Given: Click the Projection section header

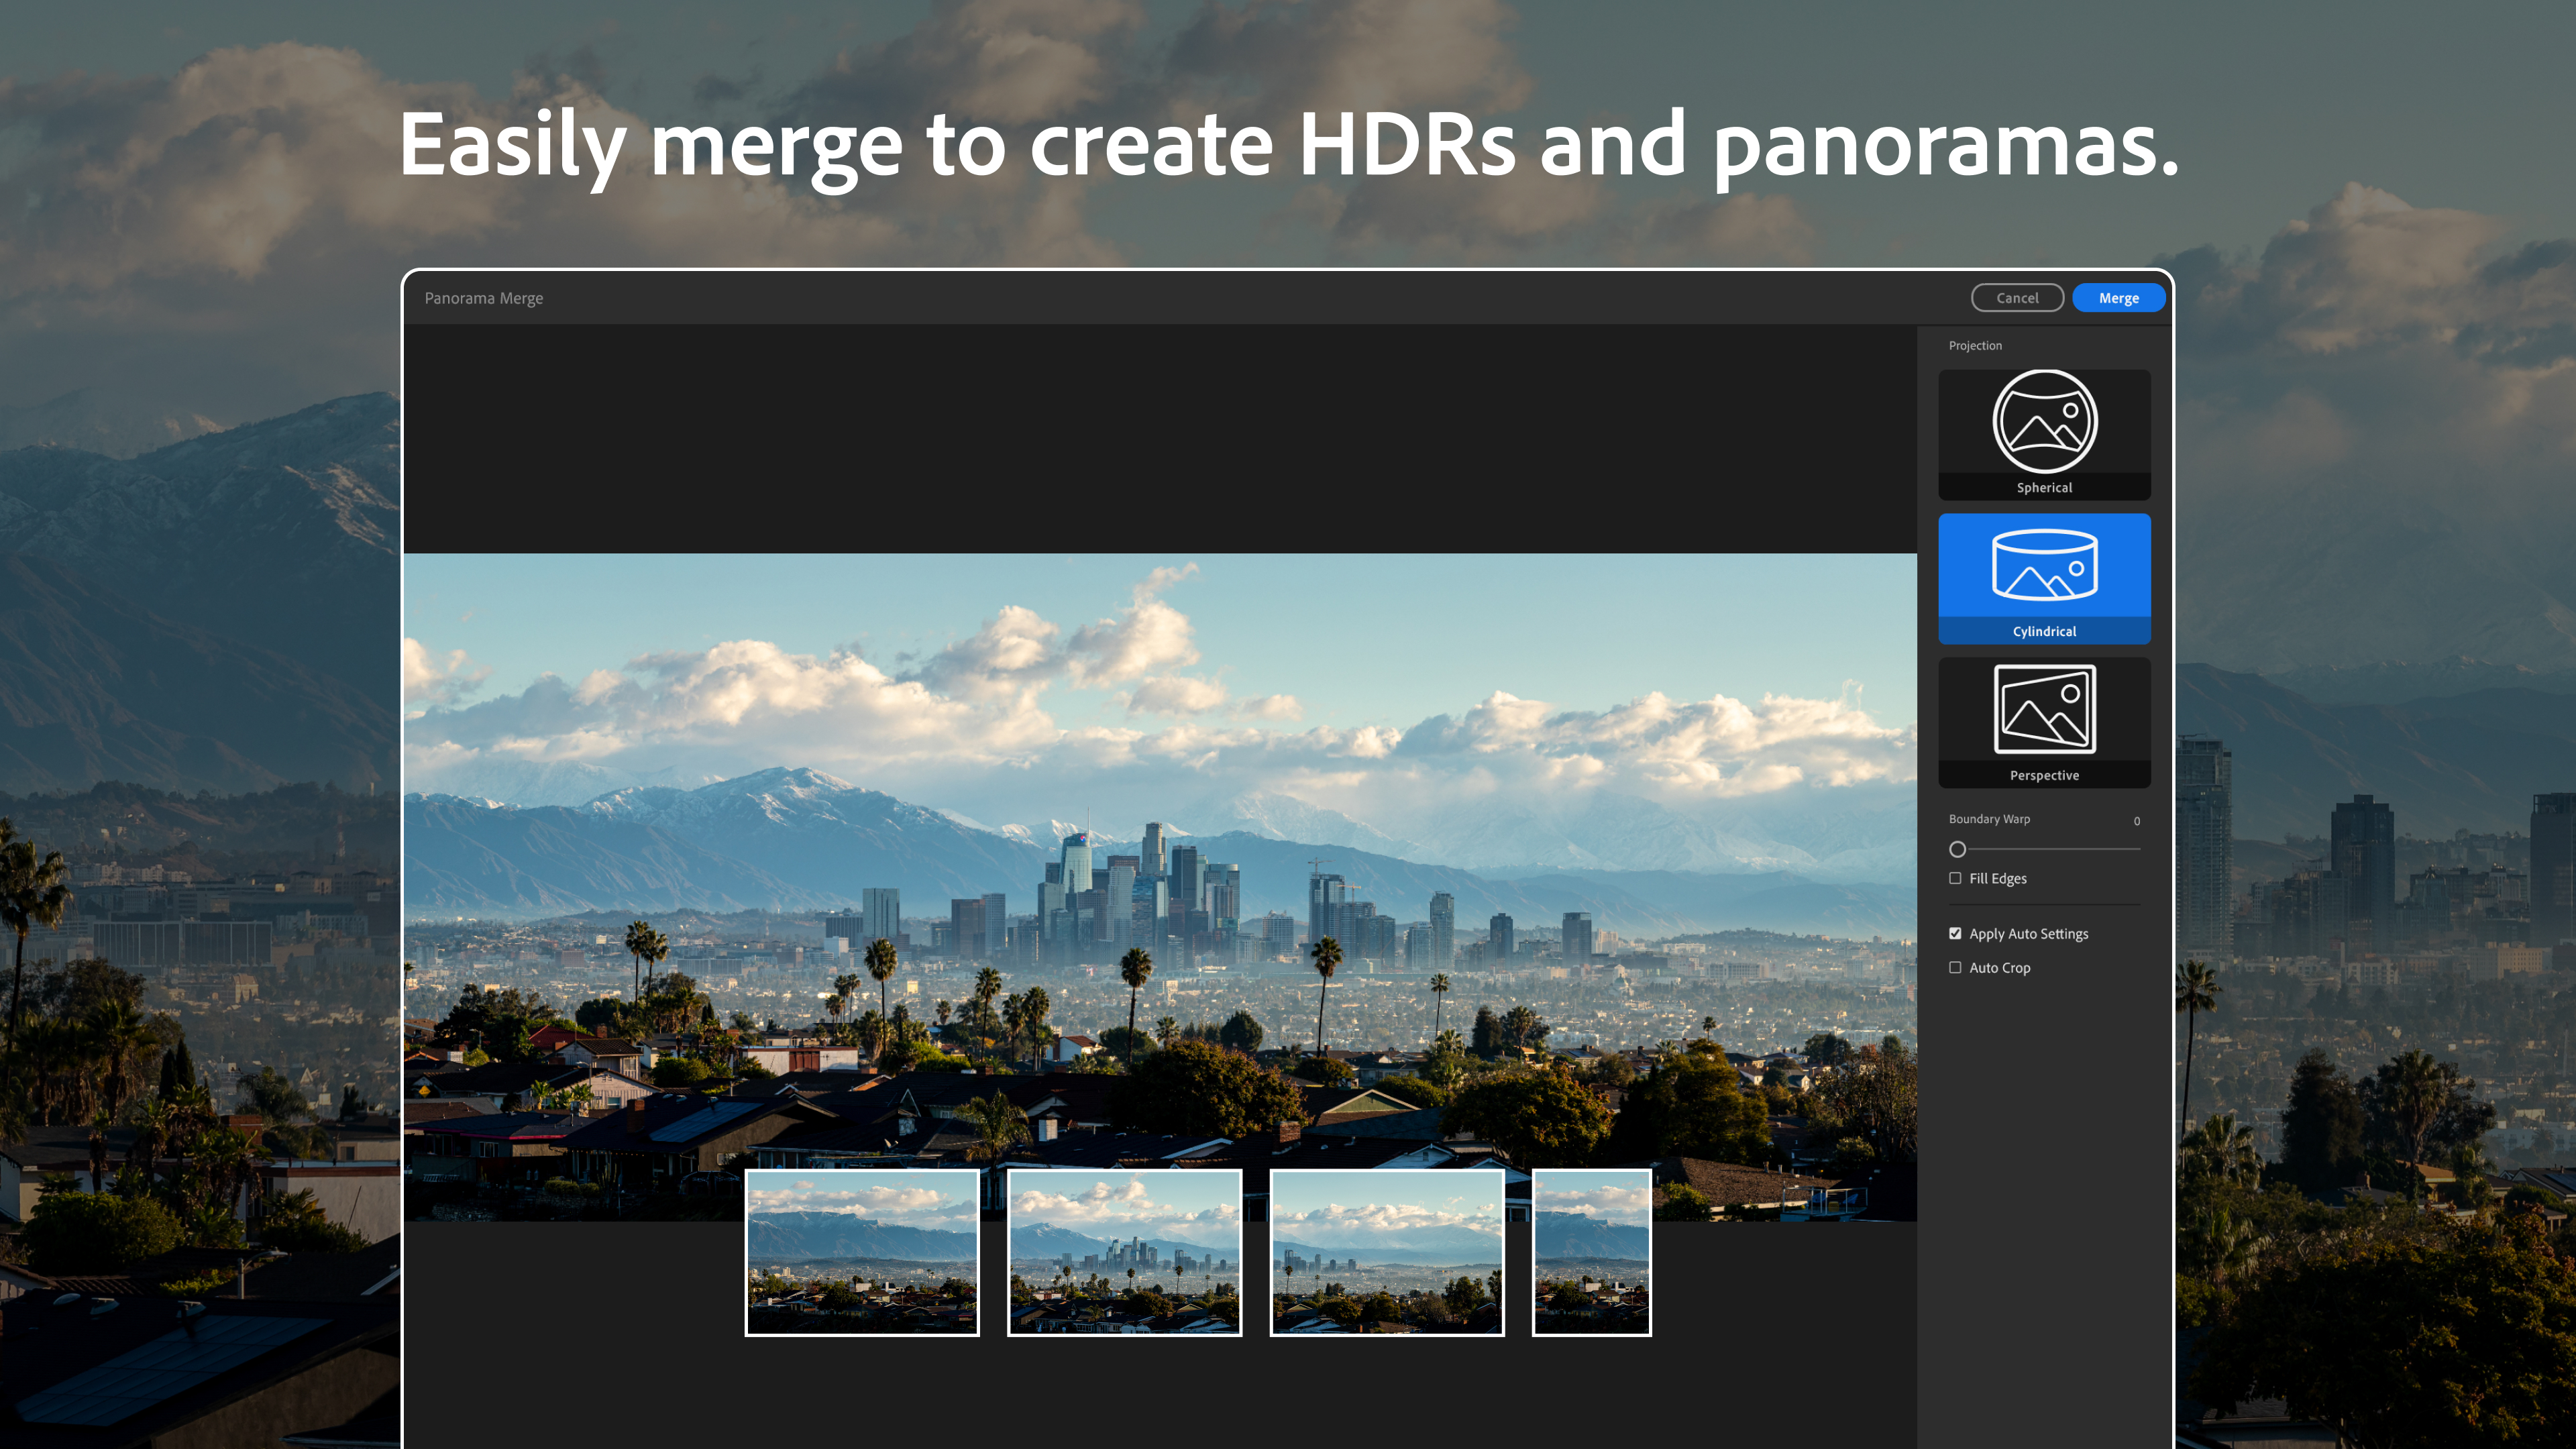Looking at the screenshot, I should tap(1975, 345).
